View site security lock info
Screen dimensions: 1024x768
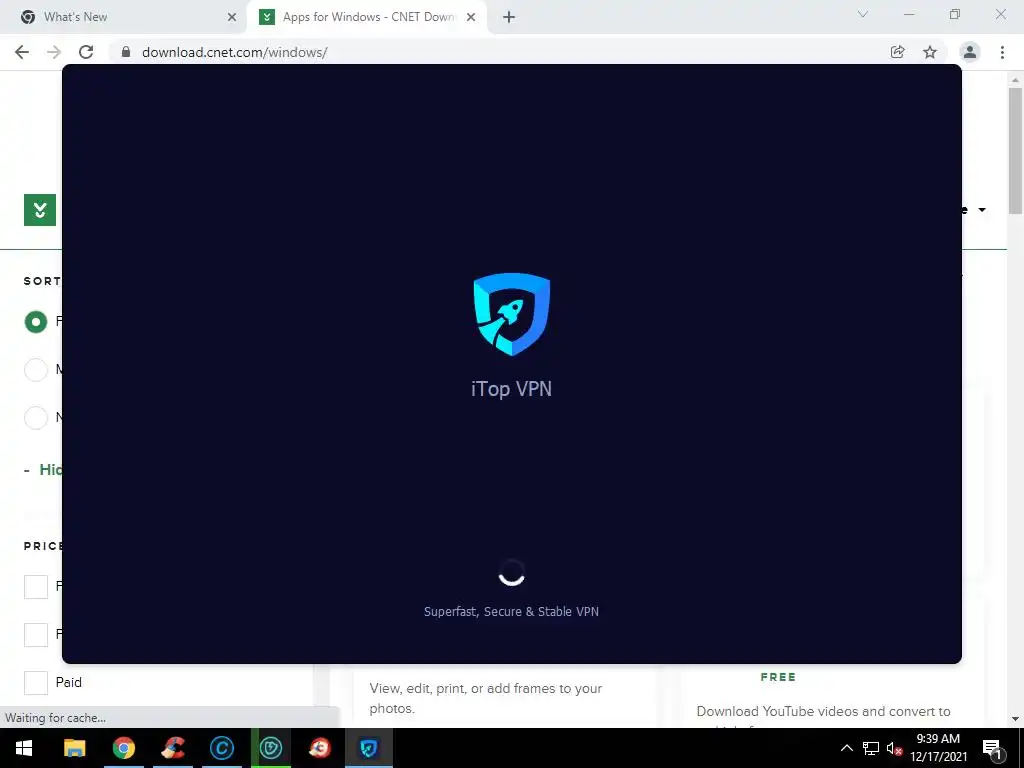(x=126, y=52)
